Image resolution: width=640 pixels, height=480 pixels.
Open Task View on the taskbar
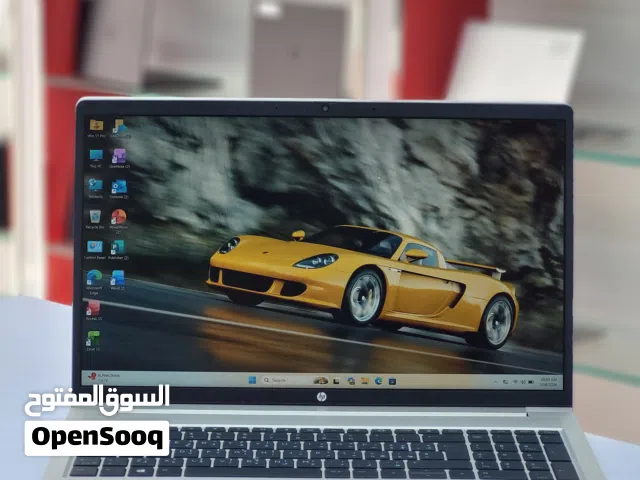tap(336, 381)
